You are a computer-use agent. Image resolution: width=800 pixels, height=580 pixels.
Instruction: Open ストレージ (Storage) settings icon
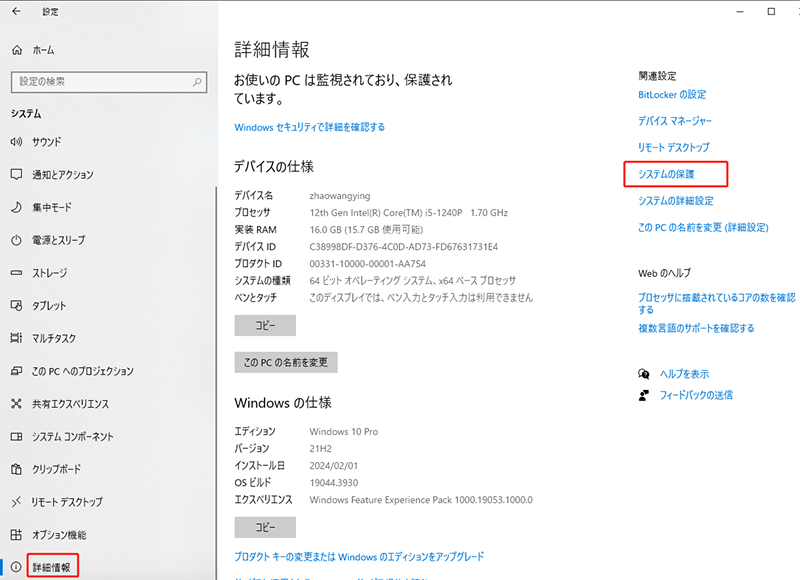[x=15, y=273]
